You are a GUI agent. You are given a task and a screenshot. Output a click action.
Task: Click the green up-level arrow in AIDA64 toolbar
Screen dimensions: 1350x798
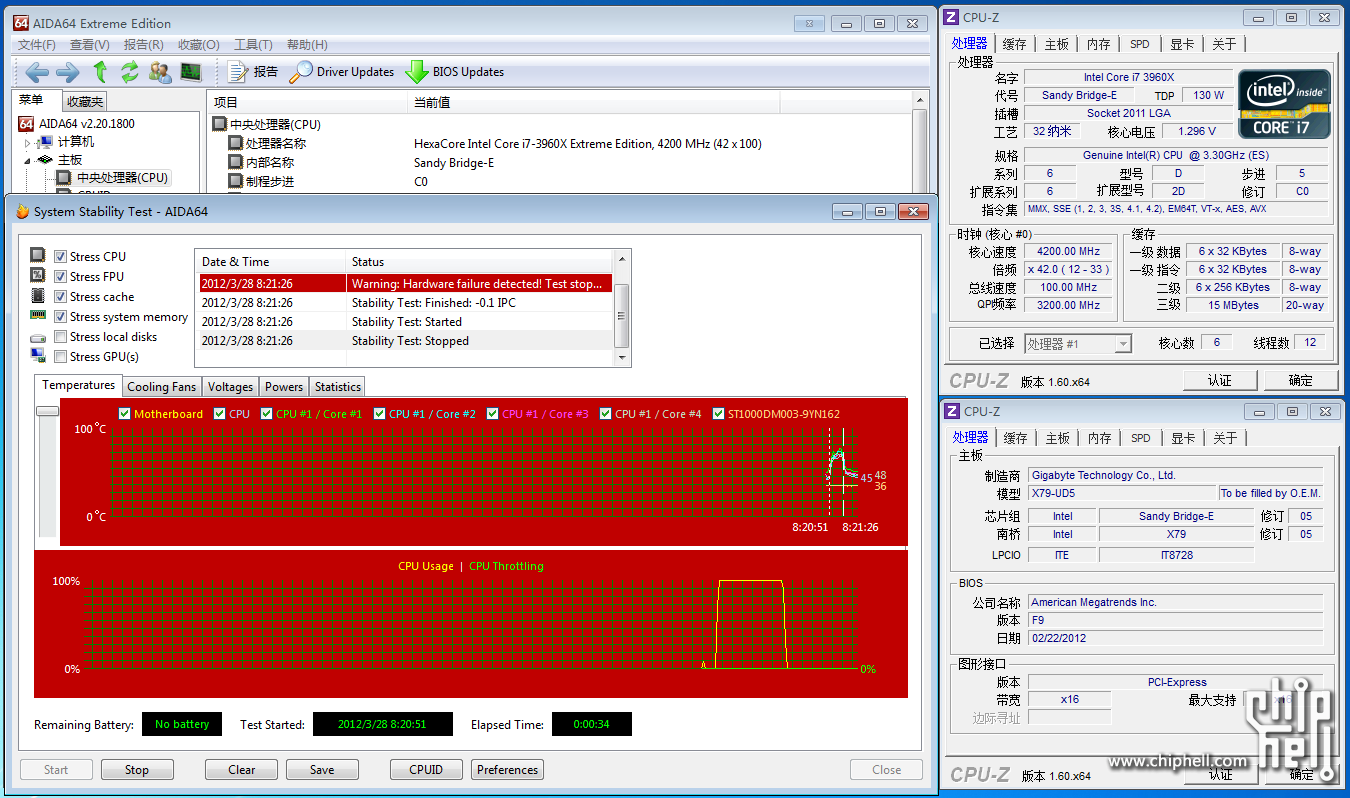click(x=100, y=72)
